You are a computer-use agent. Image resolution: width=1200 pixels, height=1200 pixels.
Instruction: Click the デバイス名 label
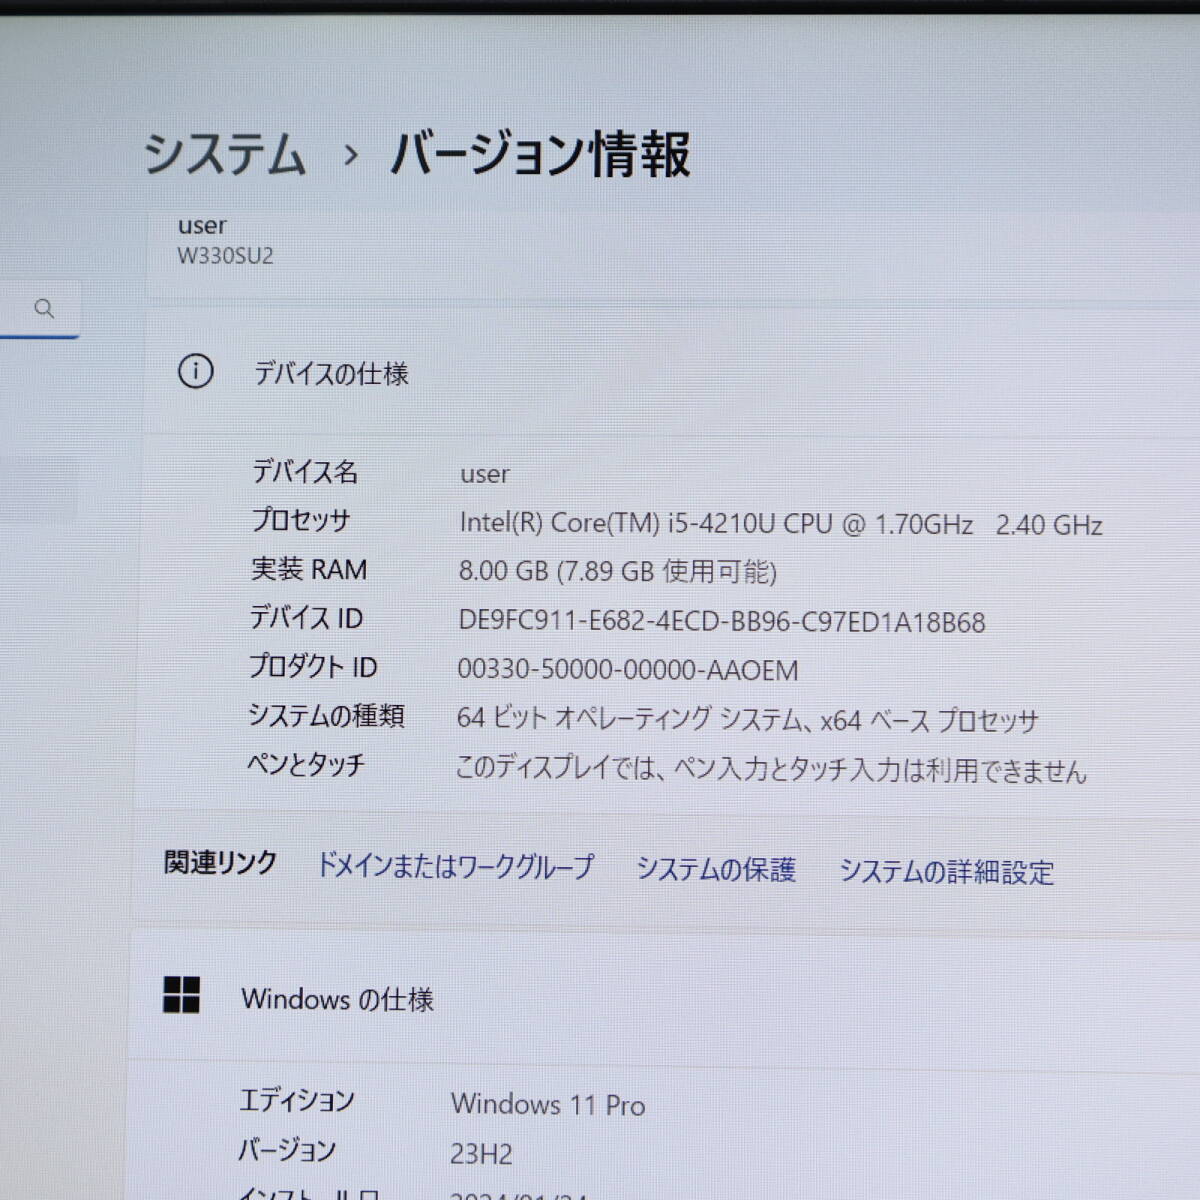[305, 471]
